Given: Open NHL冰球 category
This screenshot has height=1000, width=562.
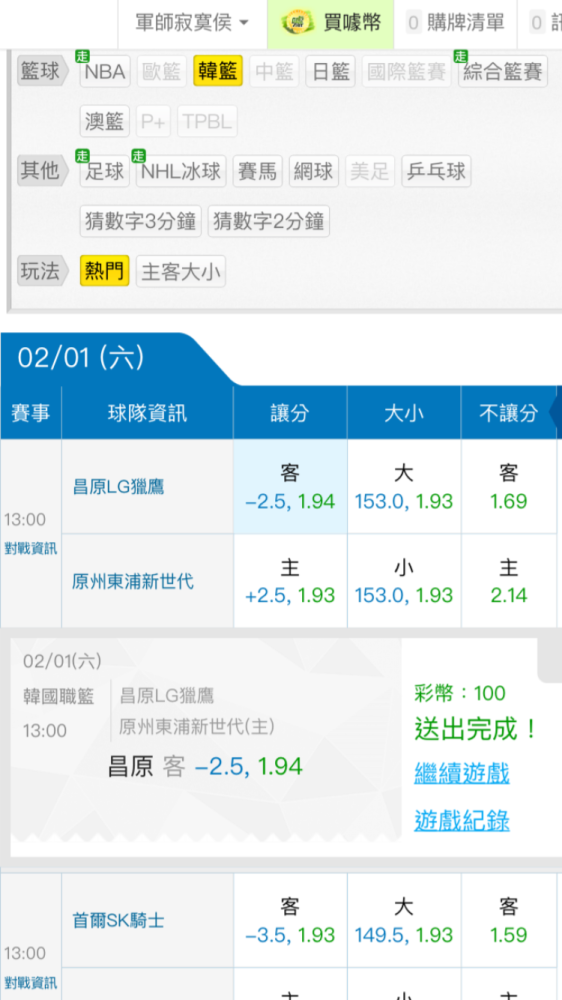Looking at the screenshot, I should click(x=181, y=171).
